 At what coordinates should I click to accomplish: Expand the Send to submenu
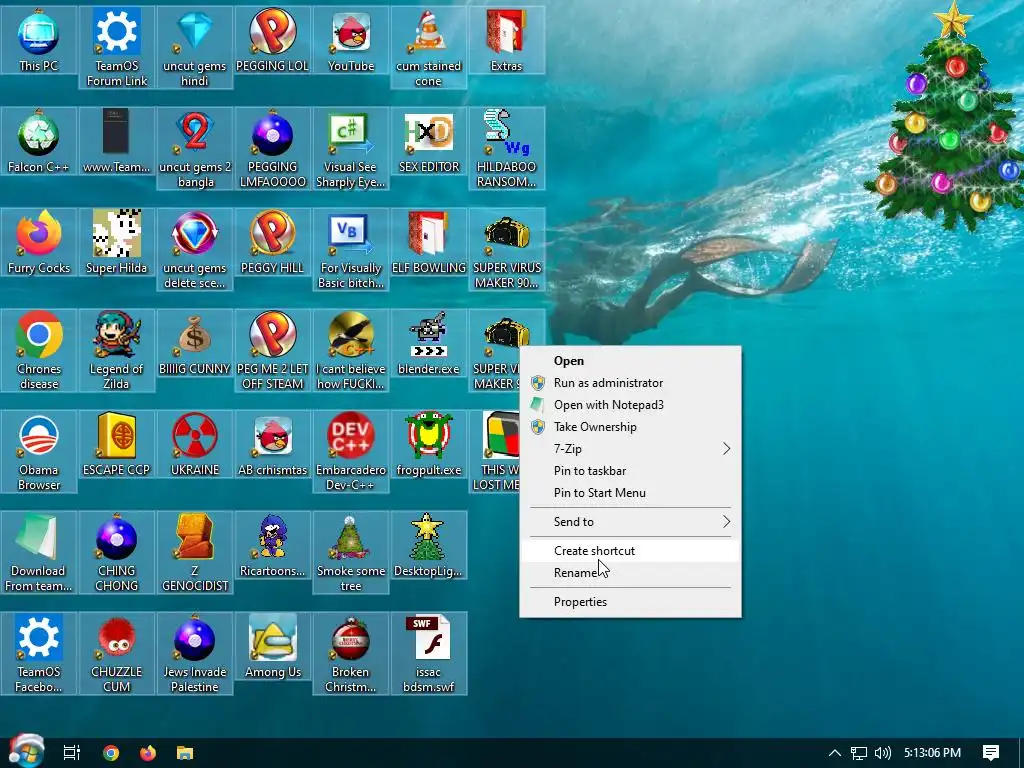click(630, 522)
